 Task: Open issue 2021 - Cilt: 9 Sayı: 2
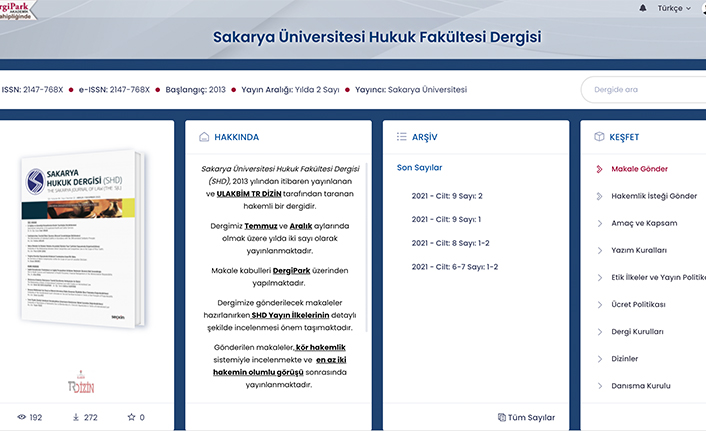(447, 196)
